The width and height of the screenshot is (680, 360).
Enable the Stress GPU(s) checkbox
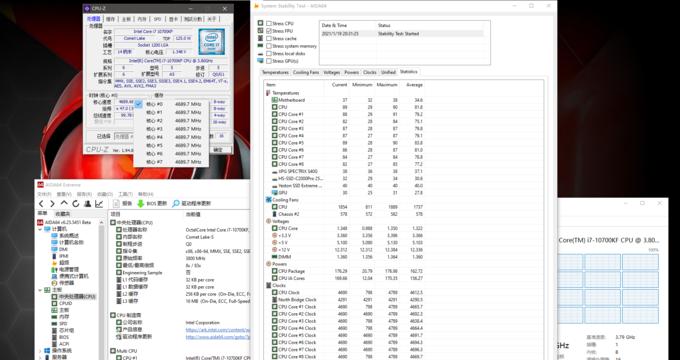[x=269, y=61]
